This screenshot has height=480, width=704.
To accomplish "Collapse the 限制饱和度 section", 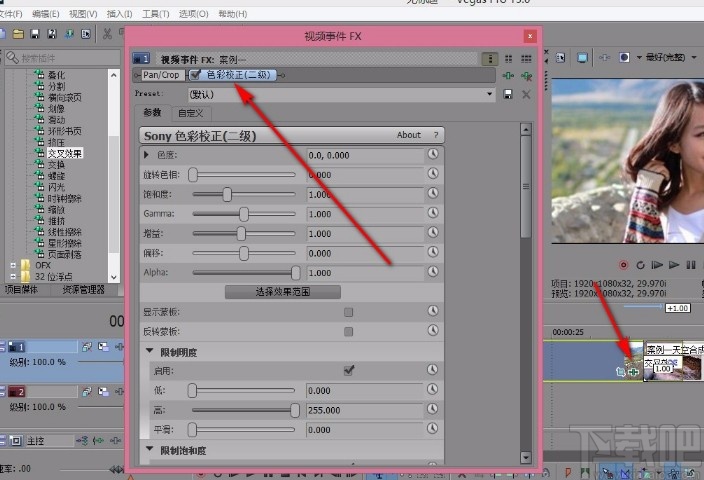I will 150,449.
